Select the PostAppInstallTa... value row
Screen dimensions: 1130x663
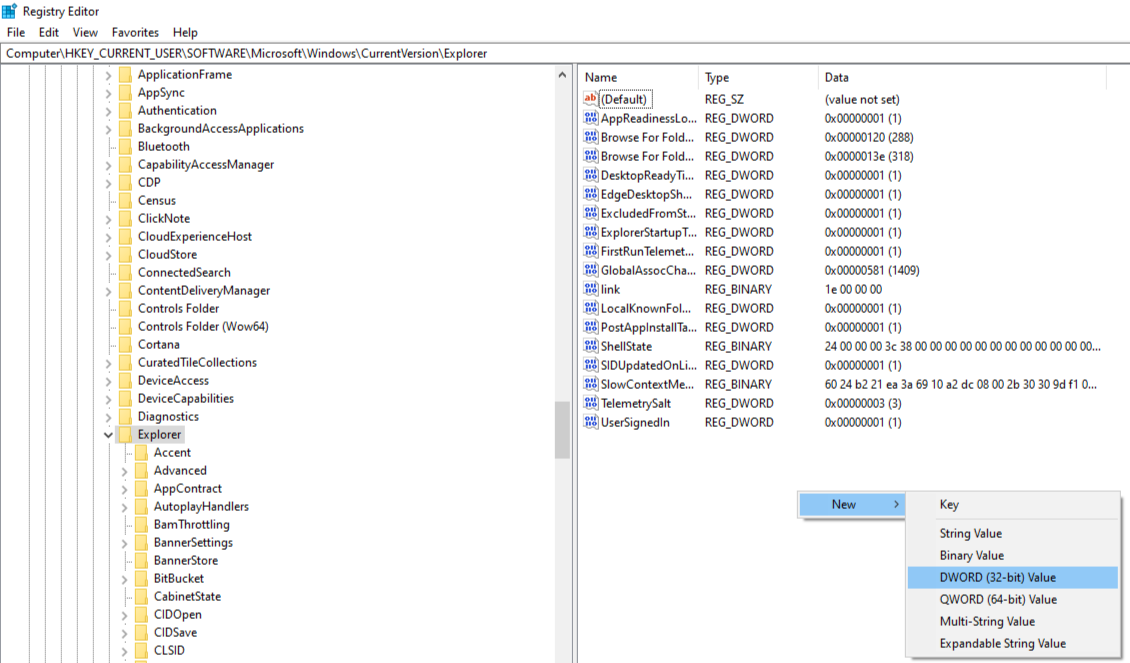point(842,327)
